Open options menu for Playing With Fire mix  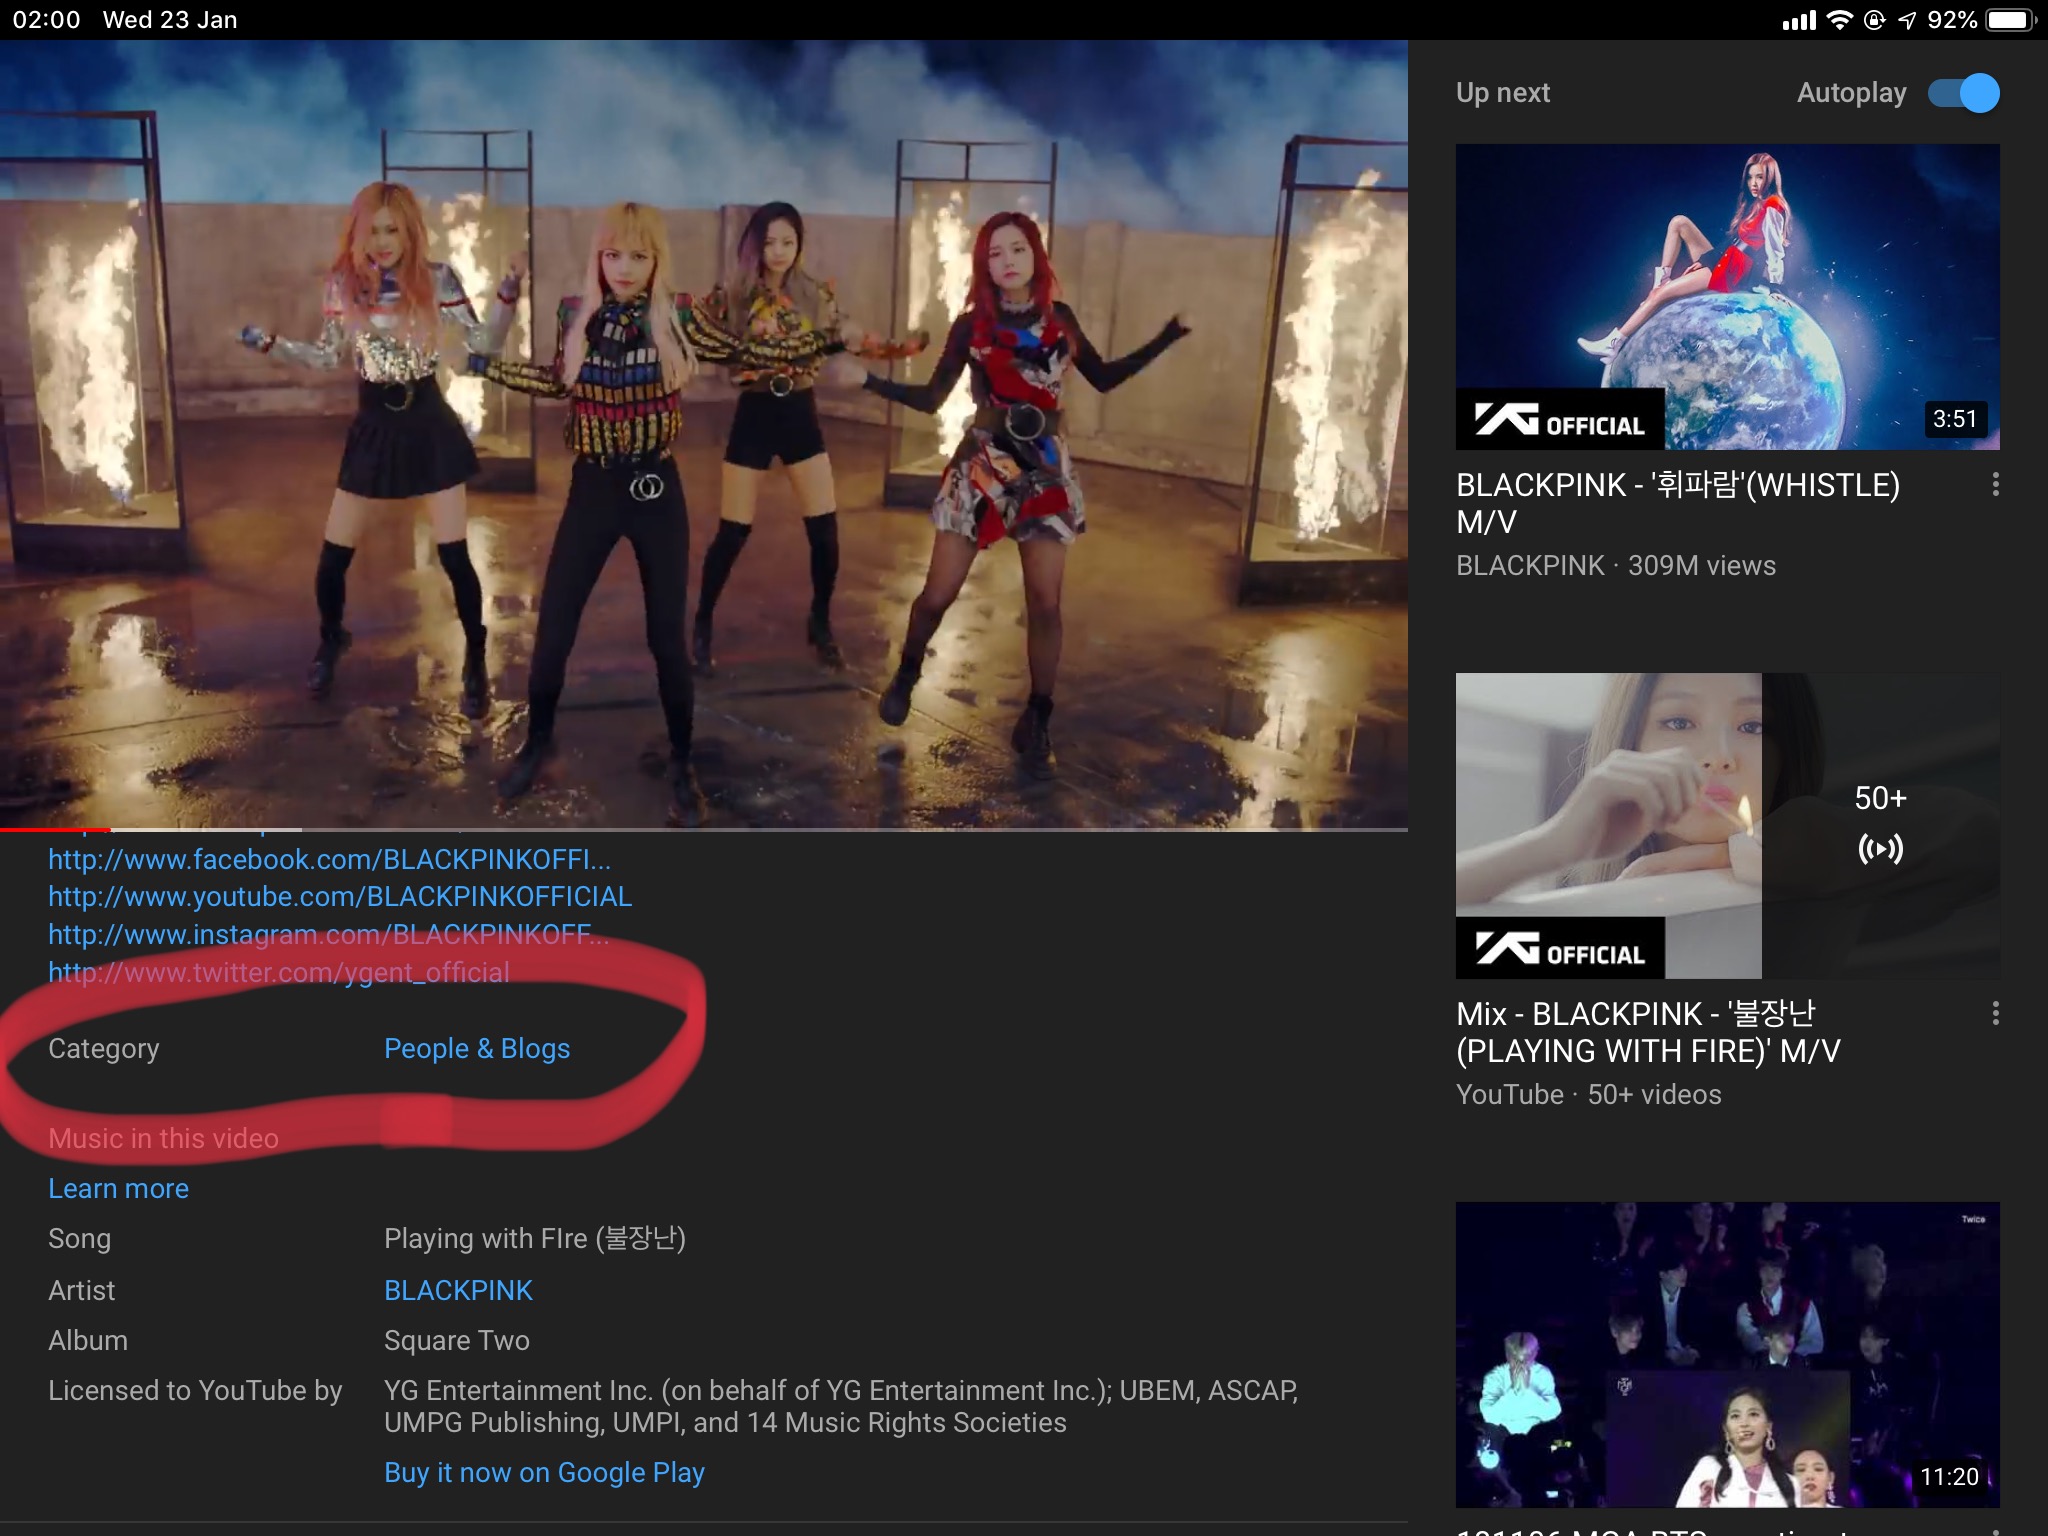click(x=1995, y=1014)
